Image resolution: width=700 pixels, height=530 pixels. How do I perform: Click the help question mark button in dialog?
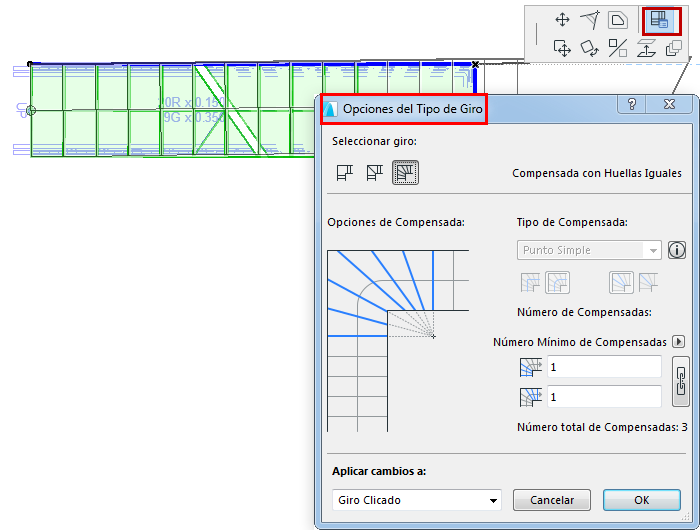(632, 104)
